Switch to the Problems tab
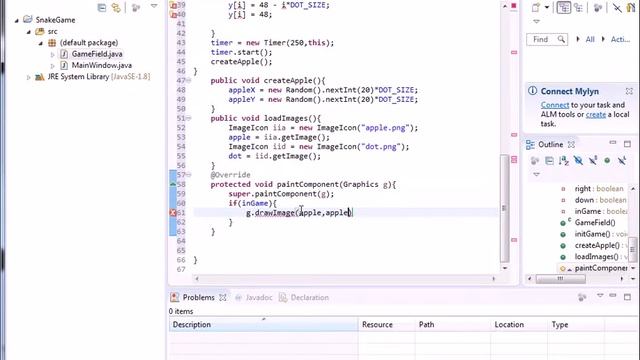The height and width of the screenshot is (360, 640). [x=198, y=298]
